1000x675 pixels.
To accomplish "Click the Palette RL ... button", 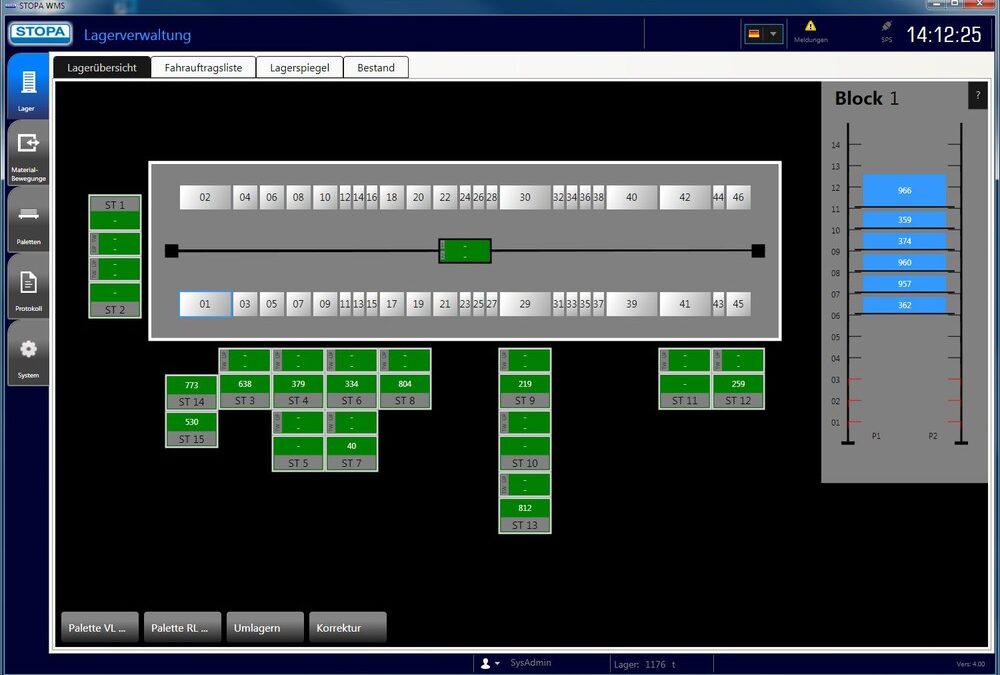I will click(x=182, y=628).
